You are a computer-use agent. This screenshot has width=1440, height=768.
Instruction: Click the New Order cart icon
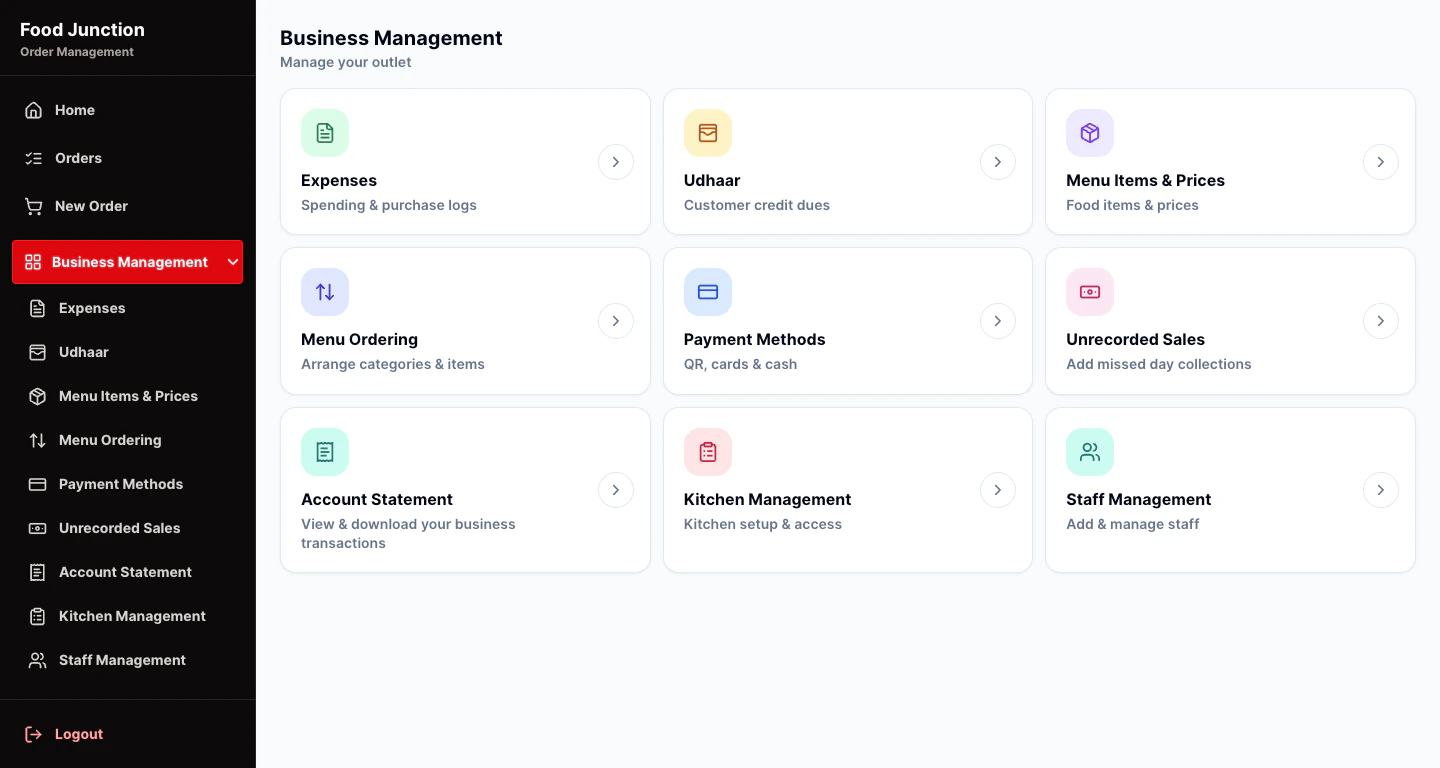click(34, 206)
